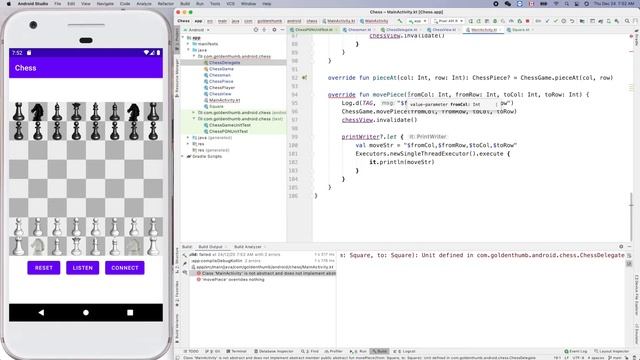This screenshot has height=360, width=640.
Task: Click the select opened file target icon
Action: pyautogui.click(x=256, y=30)
